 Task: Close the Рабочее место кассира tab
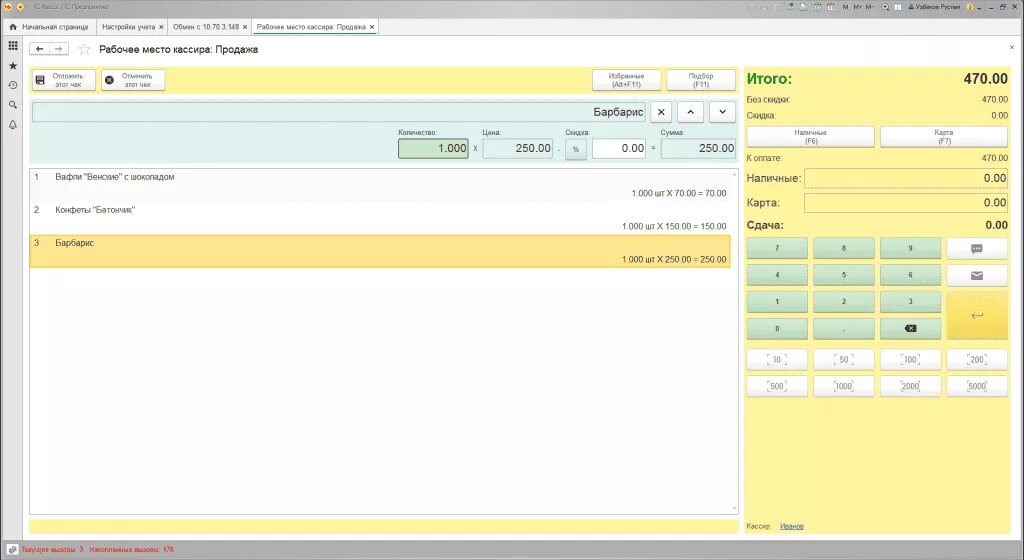point(372,27)
